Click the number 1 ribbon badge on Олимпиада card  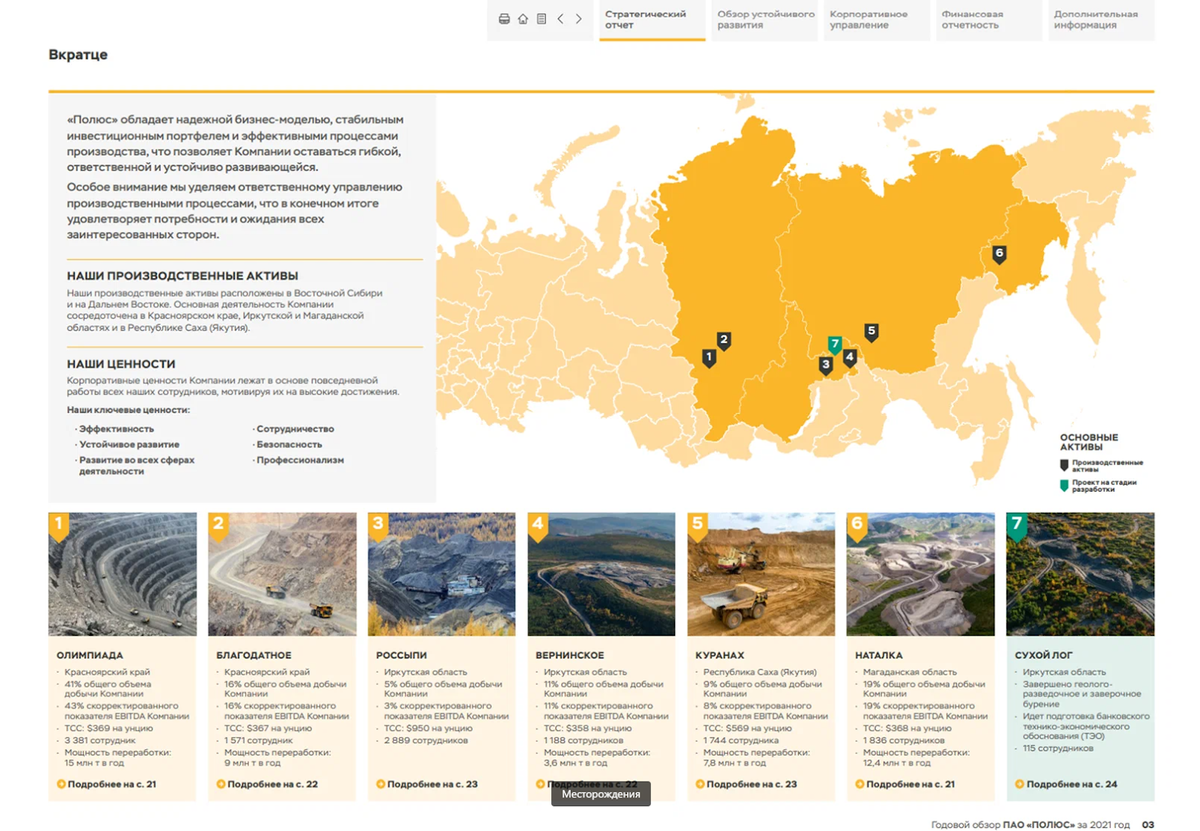[x=59, y=526]
